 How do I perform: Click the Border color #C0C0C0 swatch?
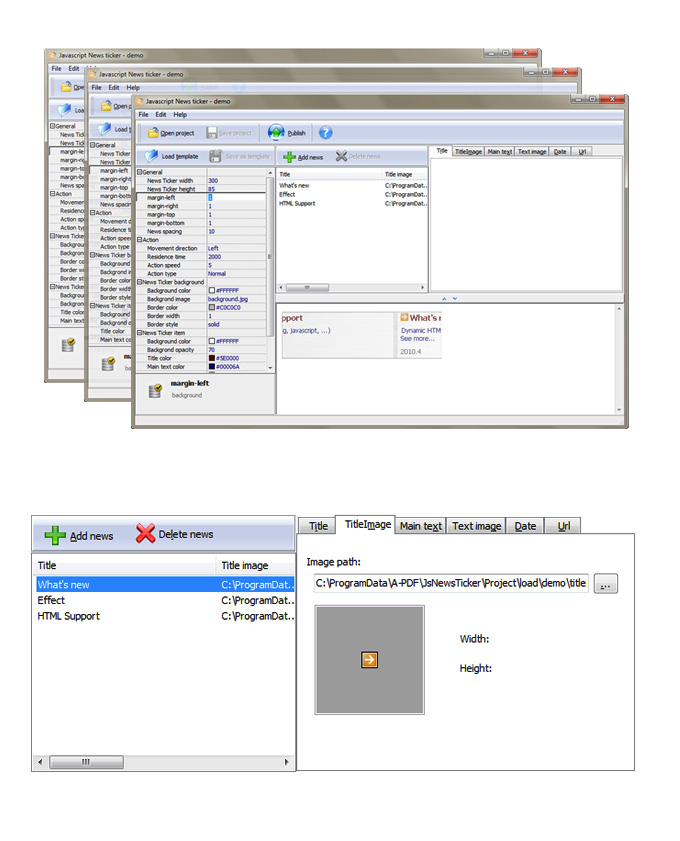[212, 307]
